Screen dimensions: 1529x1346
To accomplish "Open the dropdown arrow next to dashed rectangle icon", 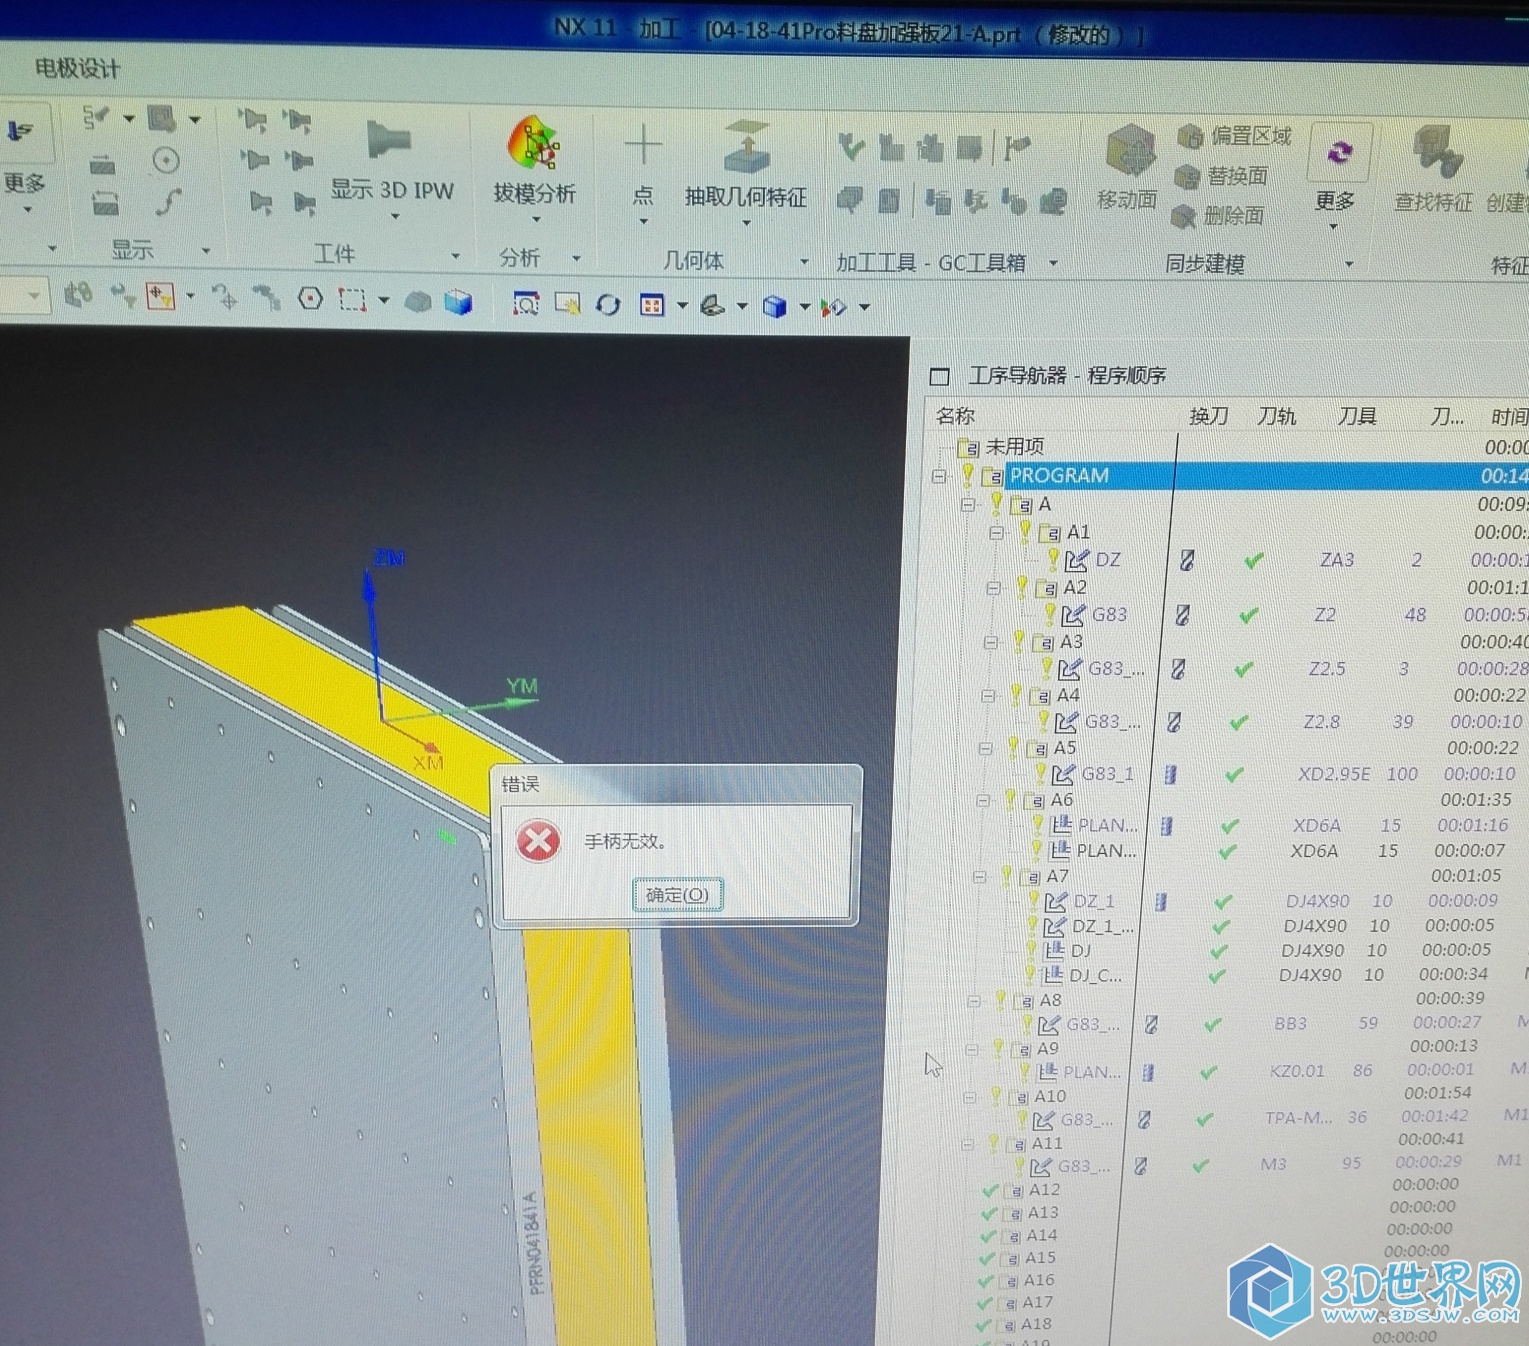I will [x=383, y=300].
